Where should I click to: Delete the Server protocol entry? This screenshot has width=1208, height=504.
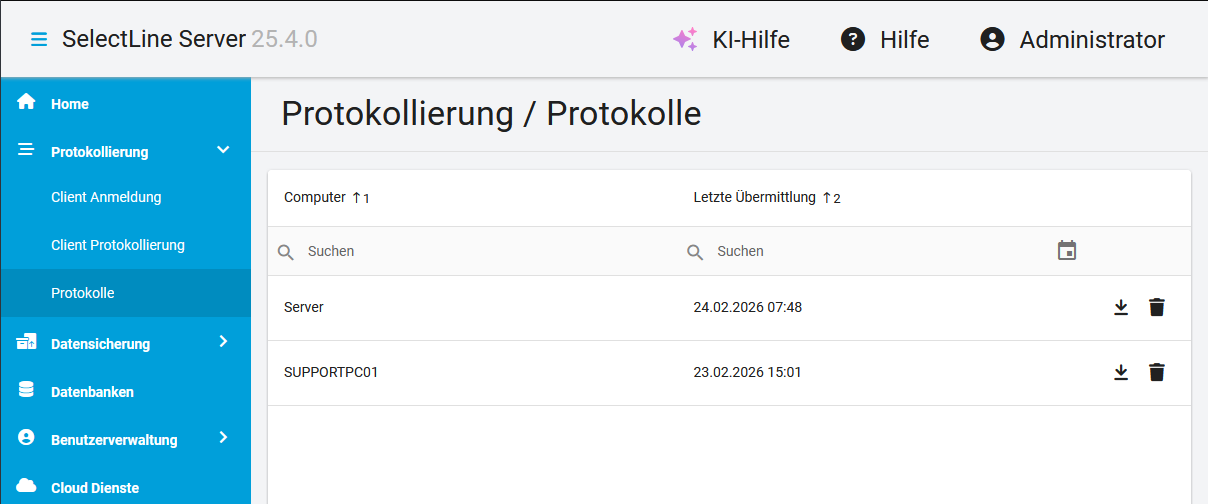1157,308
